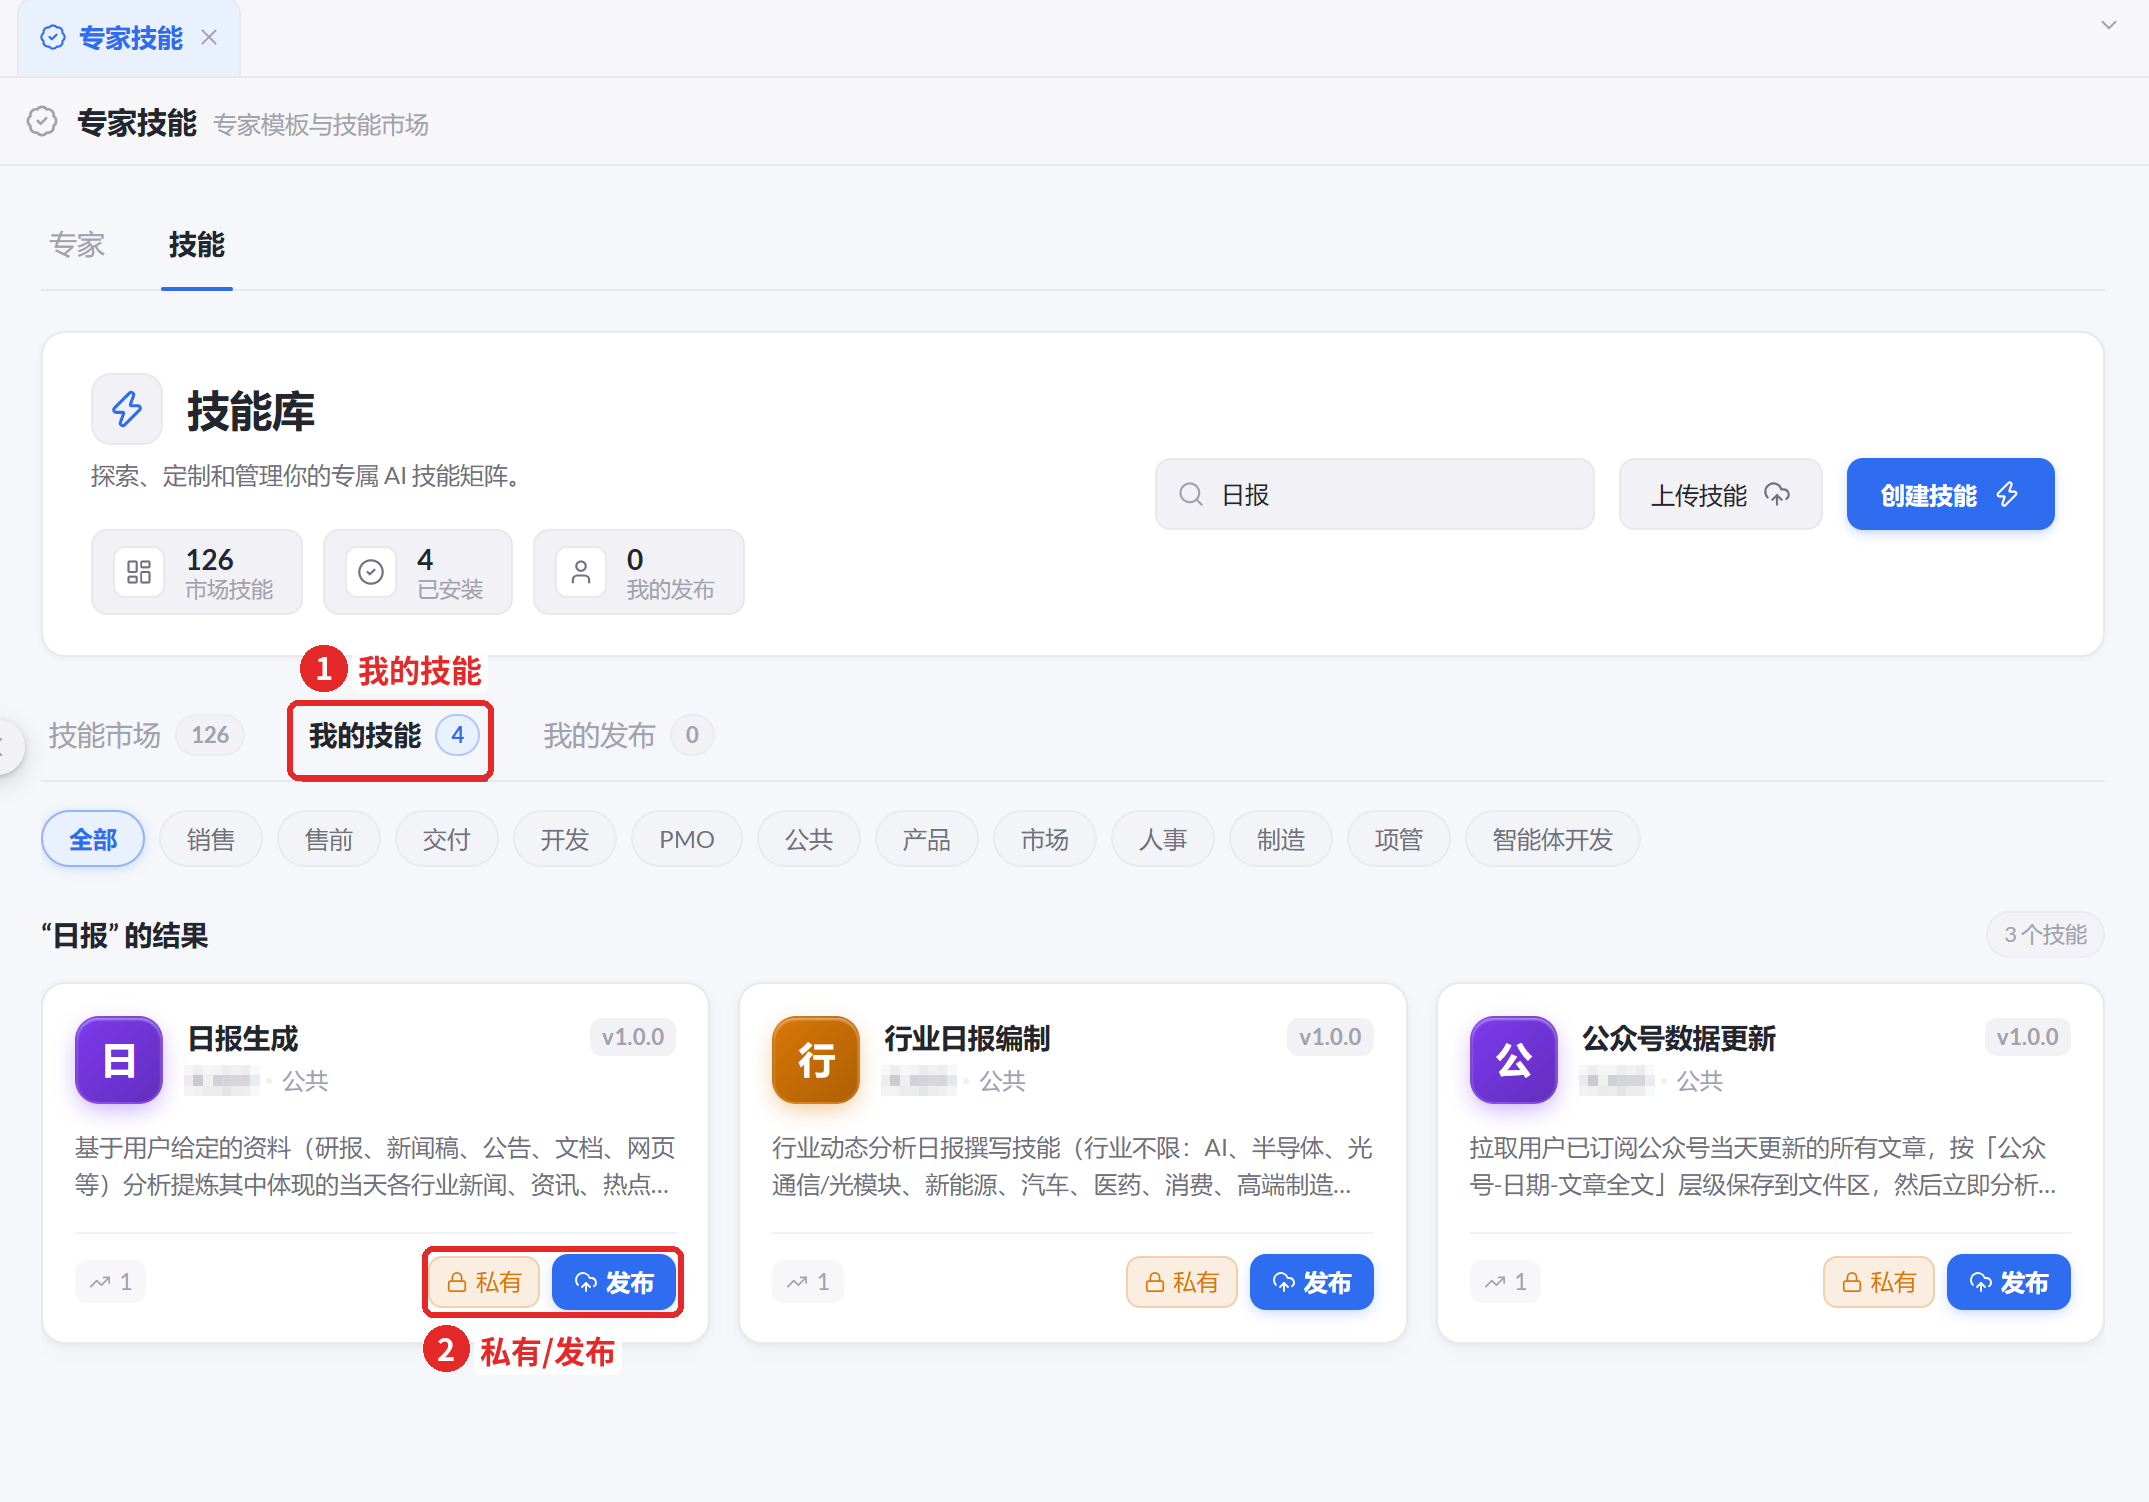Click the 上传技能 button
The width and height of the screenshot is (2149, 1502).
pyautogui.click(x=1720, y=494)
